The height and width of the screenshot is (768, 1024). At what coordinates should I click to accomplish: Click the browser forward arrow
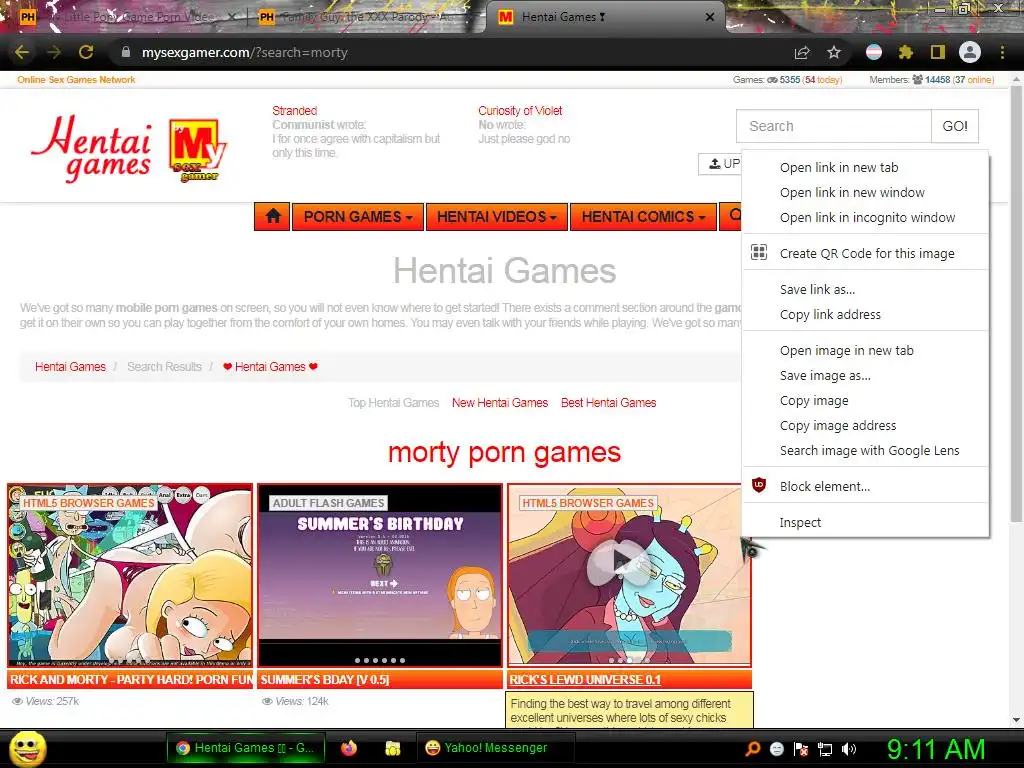[54, 52]
